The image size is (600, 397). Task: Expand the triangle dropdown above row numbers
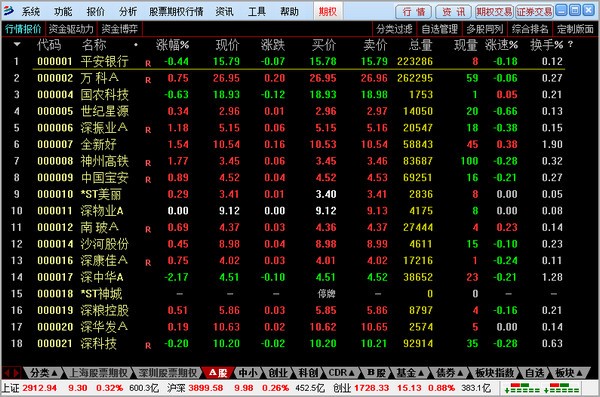(17, 44)
